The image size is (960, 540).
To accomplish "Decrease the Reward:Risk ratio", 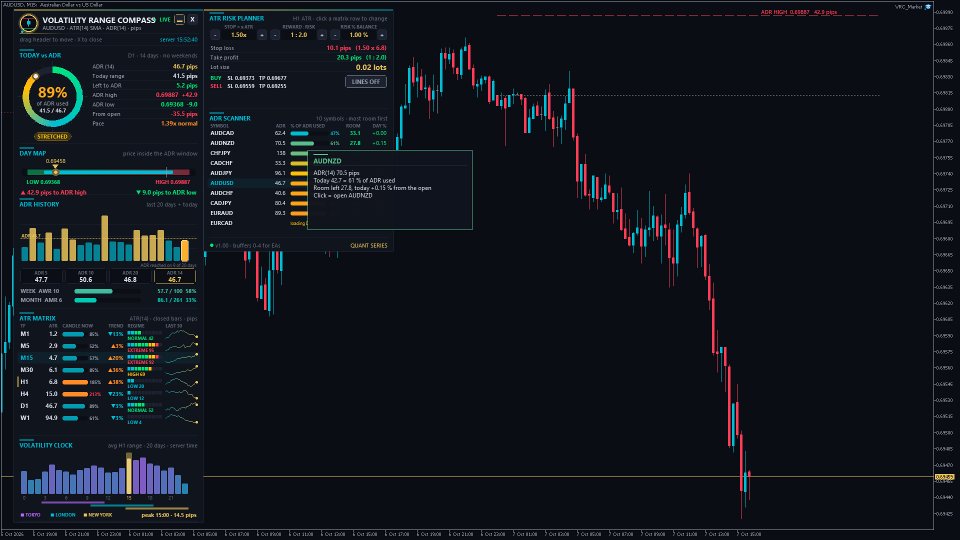I will coord(275,35).
